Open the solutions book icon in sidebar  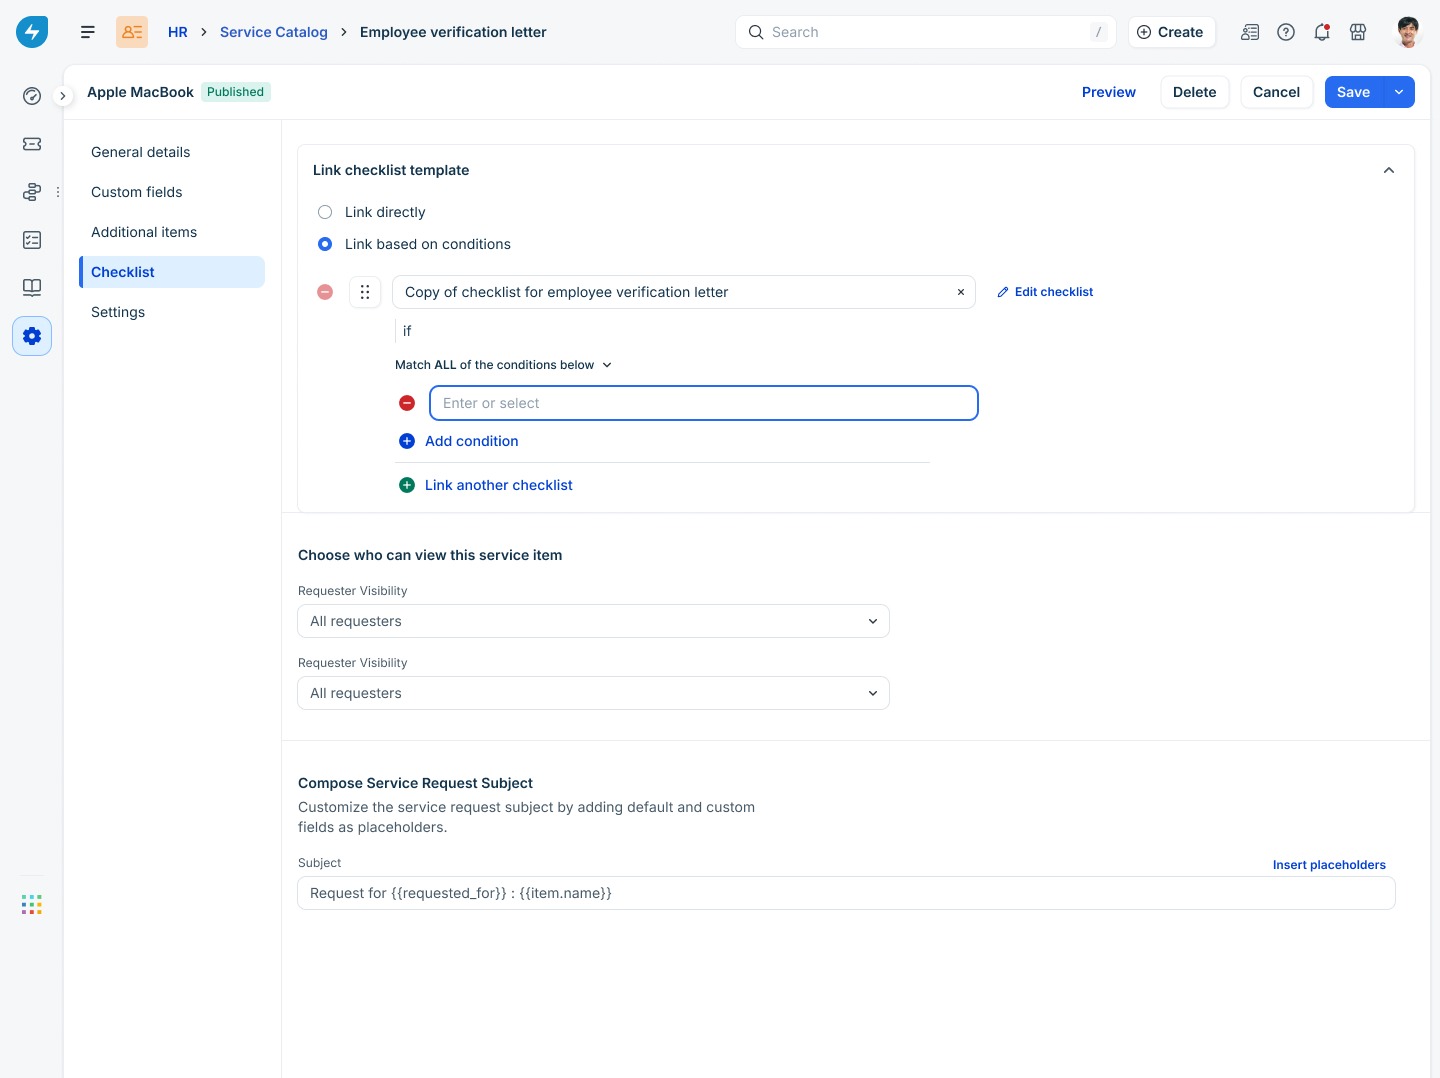pyautogui.click(x=32, y=288)
